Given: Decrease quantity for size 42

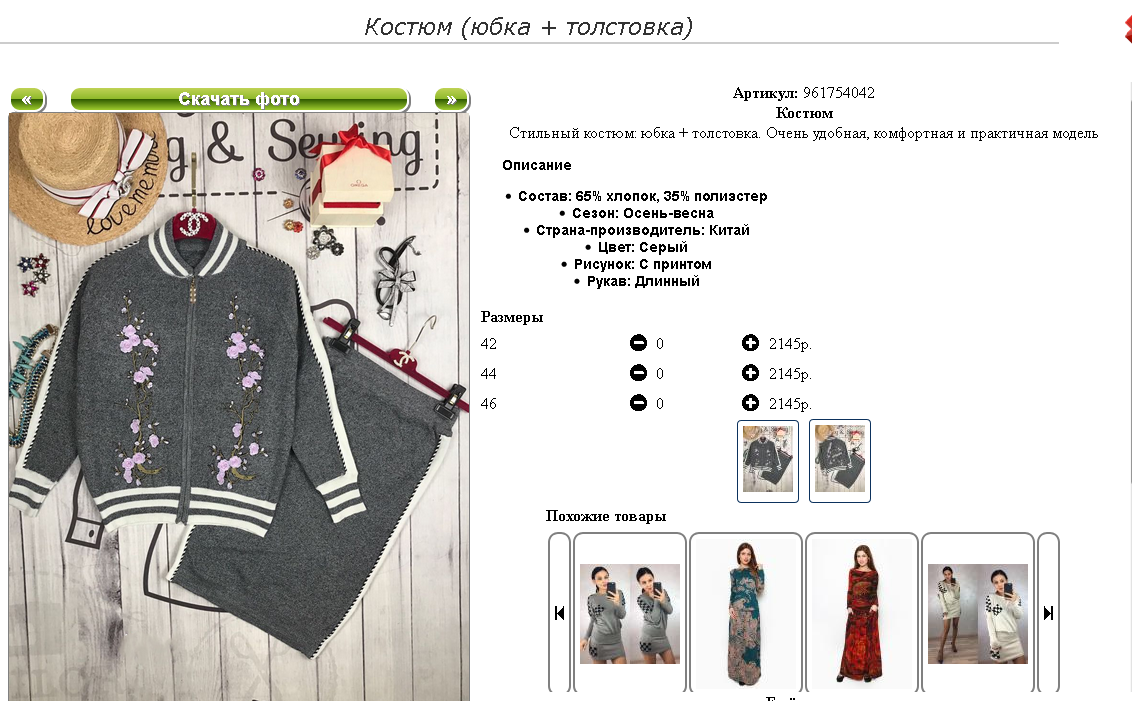Looking at the screenshot, I should click(x=638, y=343).
